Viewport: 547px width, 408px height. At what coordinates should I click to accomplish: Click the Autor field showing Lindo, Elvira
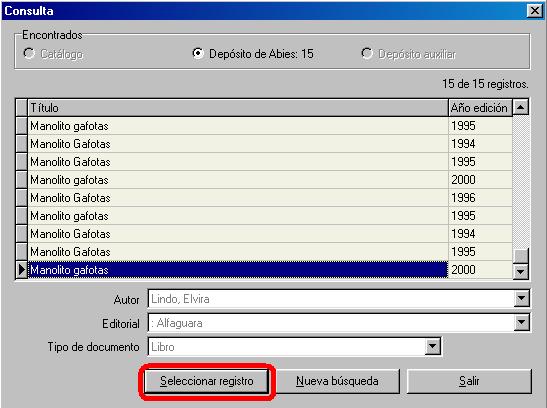331,299
